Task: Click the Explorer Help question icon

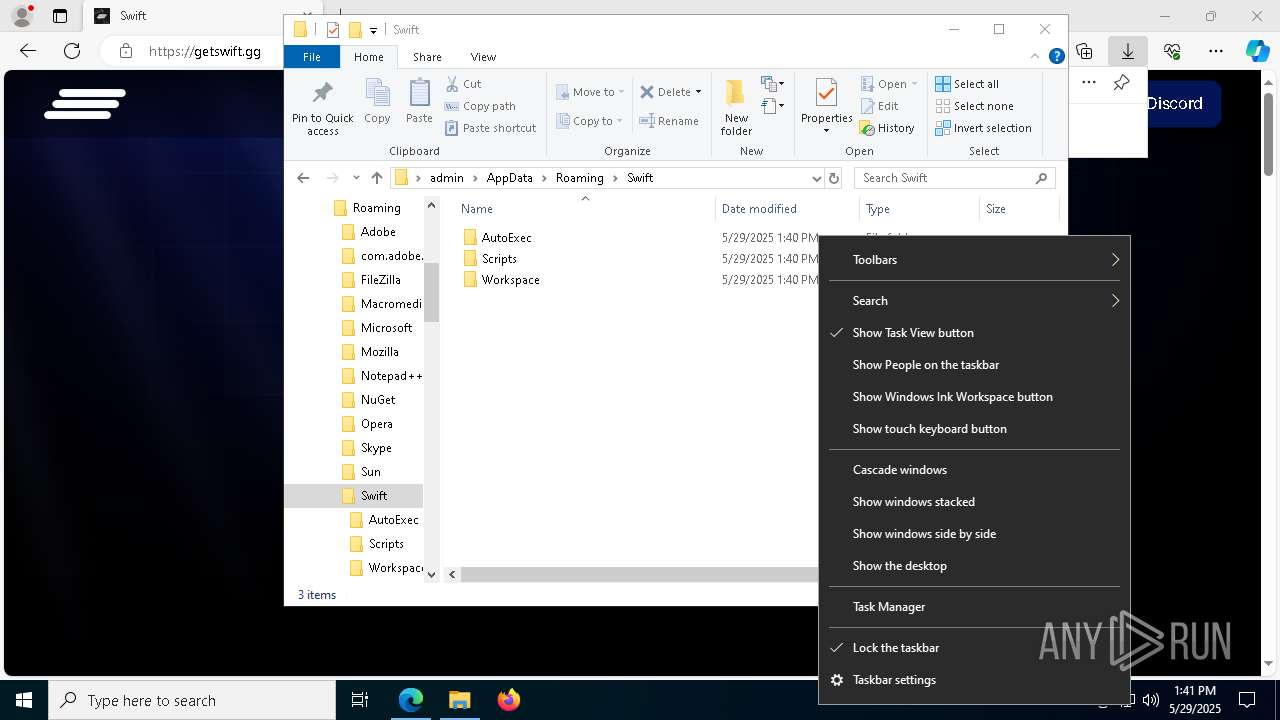Action: tap(1056, 57)
